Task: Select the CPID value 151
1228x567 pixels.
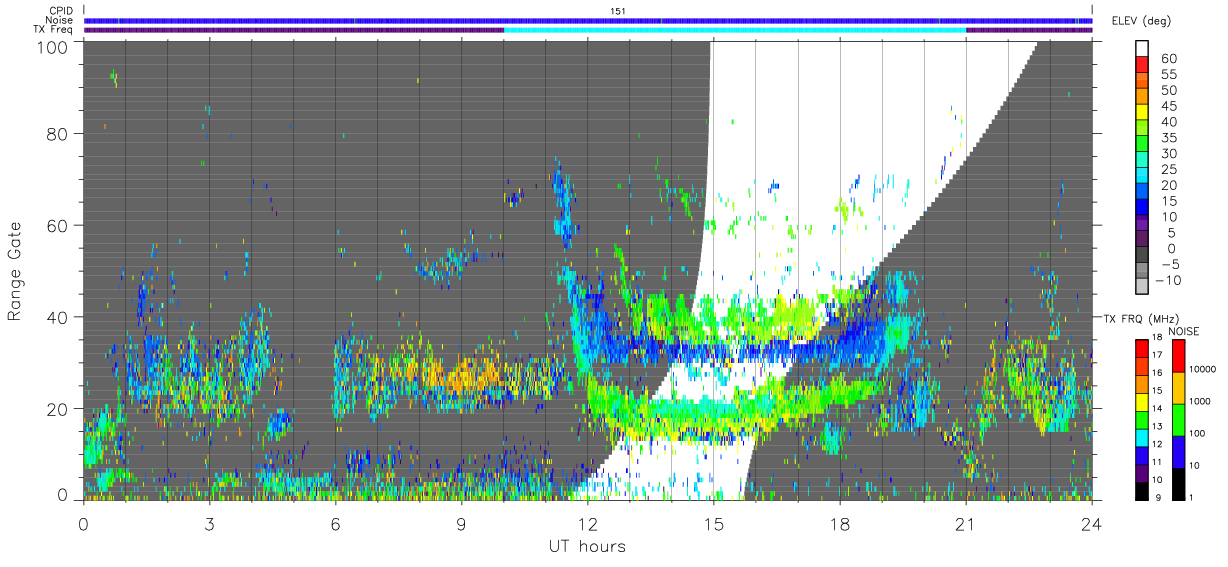Action: click(617, 10)
